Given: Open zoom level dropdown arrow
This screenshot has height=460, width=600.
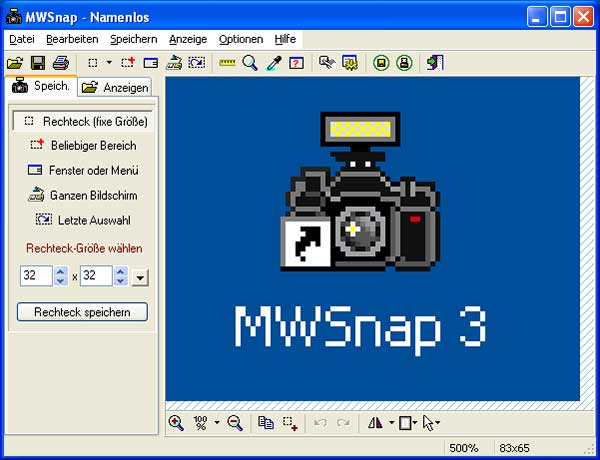Looking at the screenshot, I should click(217, 422).
